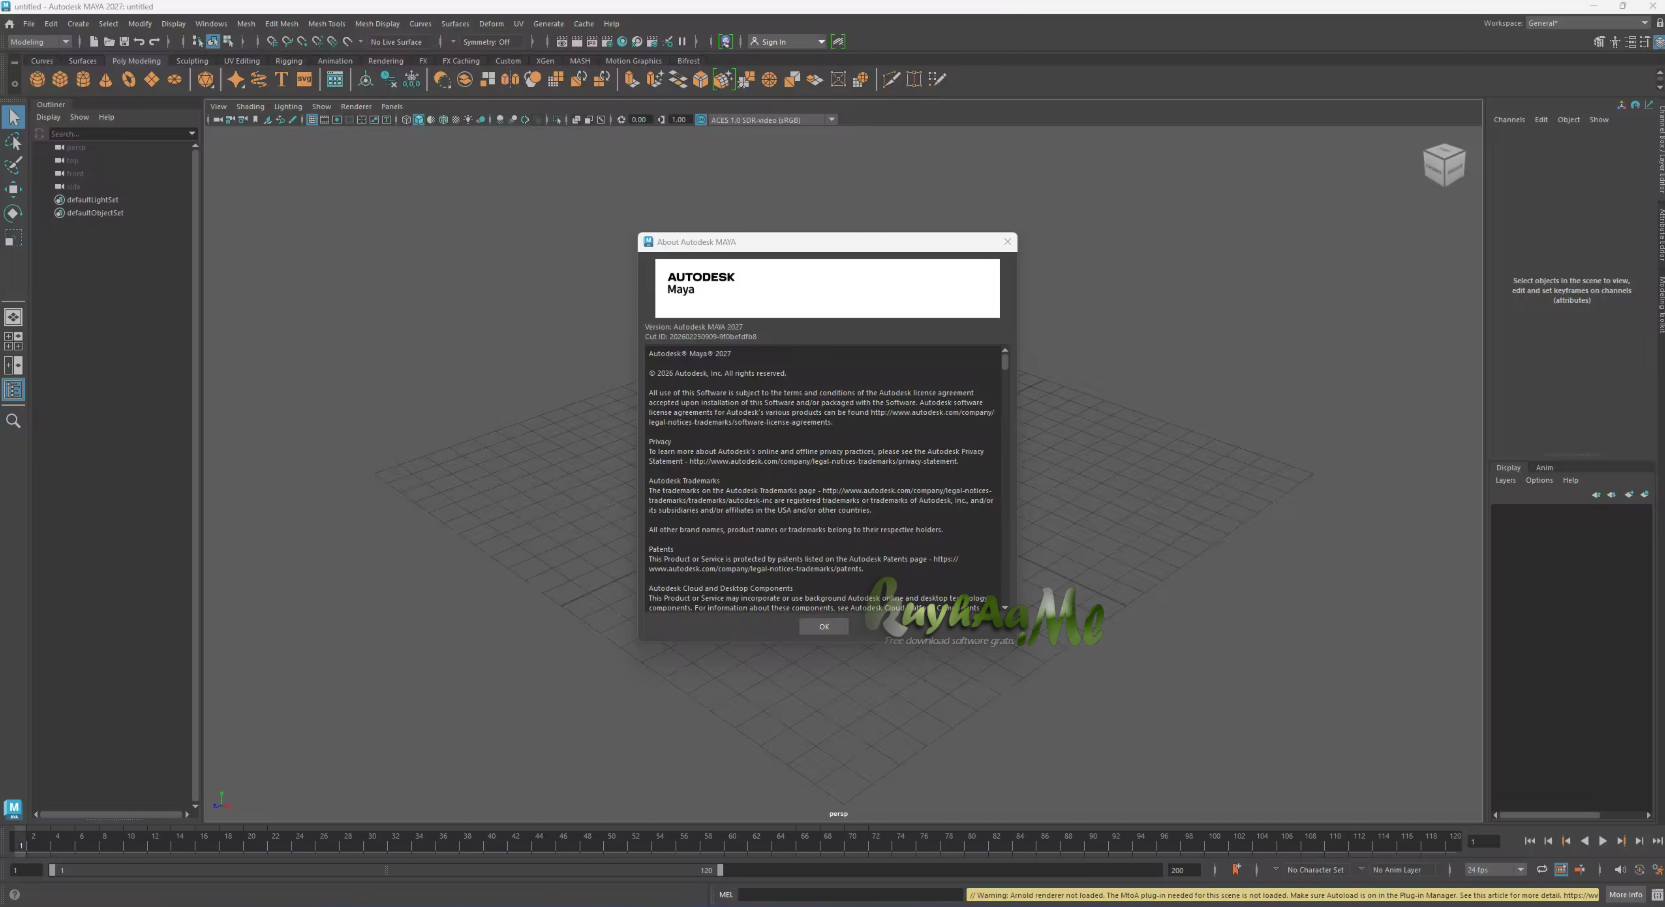Click the range slider end handle at 120

tap(720, 870)
